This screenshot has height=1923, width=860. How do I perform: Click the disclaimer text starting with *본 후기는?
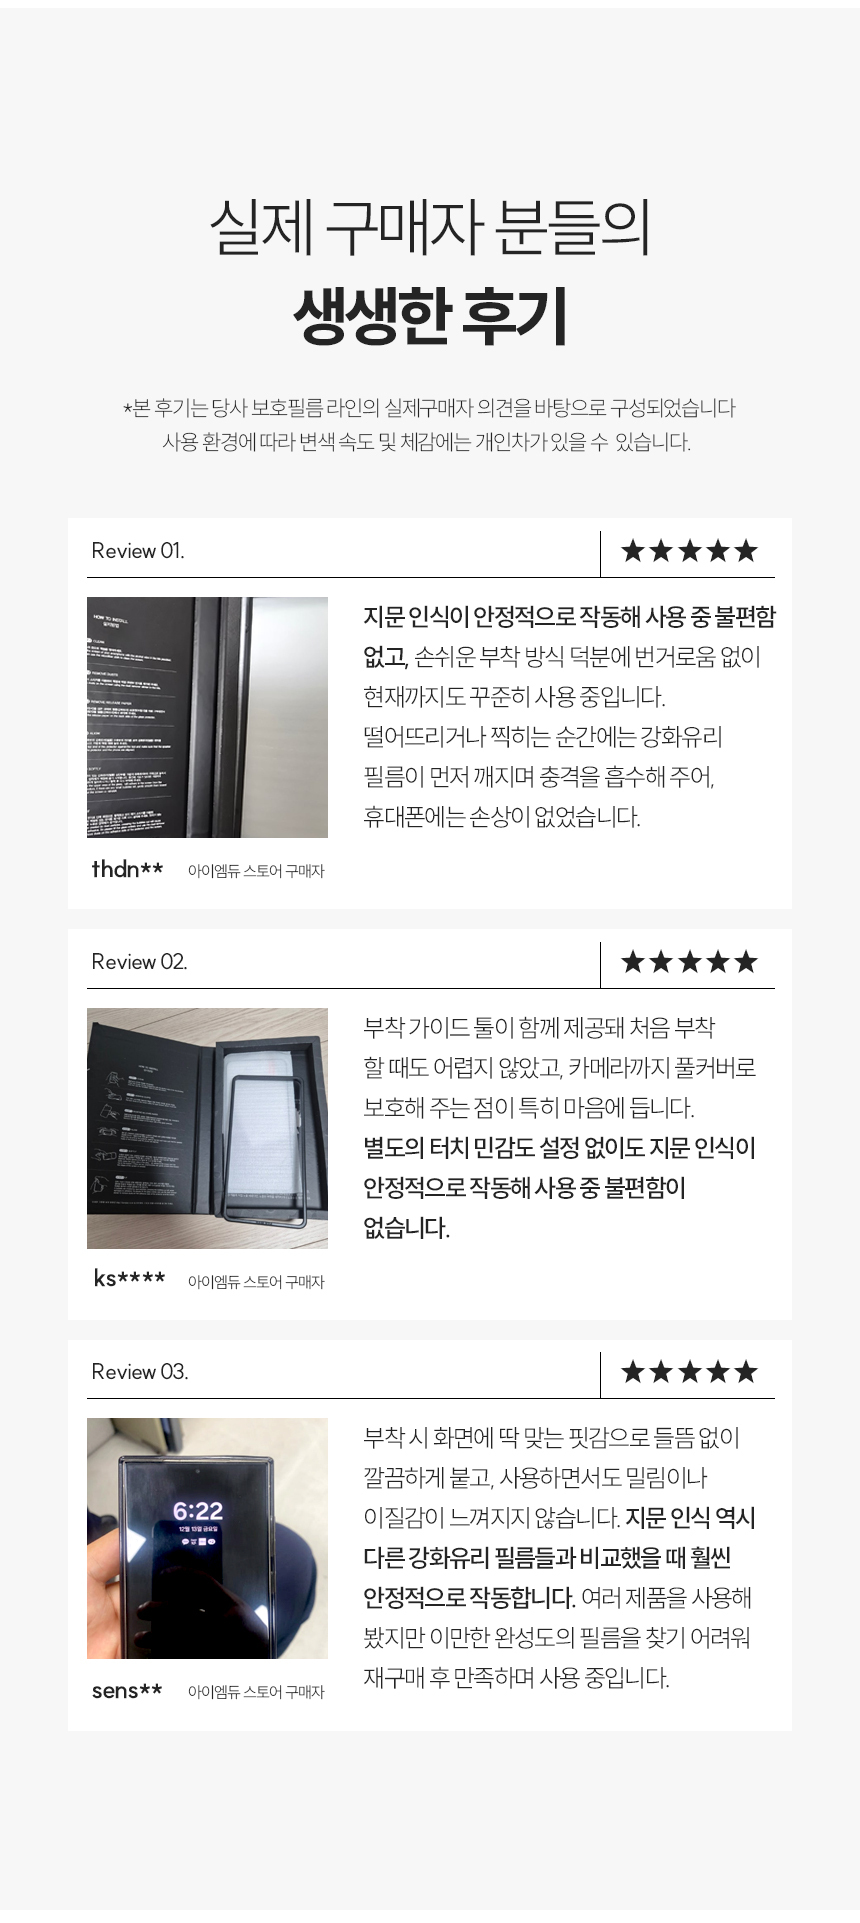429,408
